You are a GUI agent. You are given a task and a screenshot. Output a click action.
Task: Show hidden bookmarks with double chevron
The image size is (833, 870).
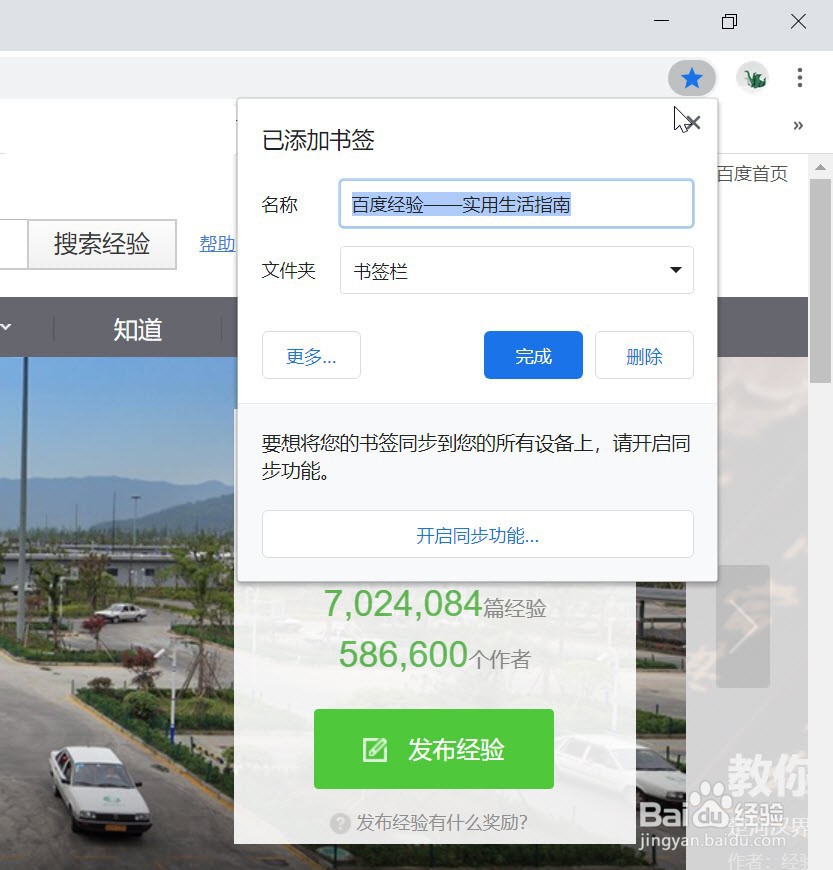click(798, 125)
